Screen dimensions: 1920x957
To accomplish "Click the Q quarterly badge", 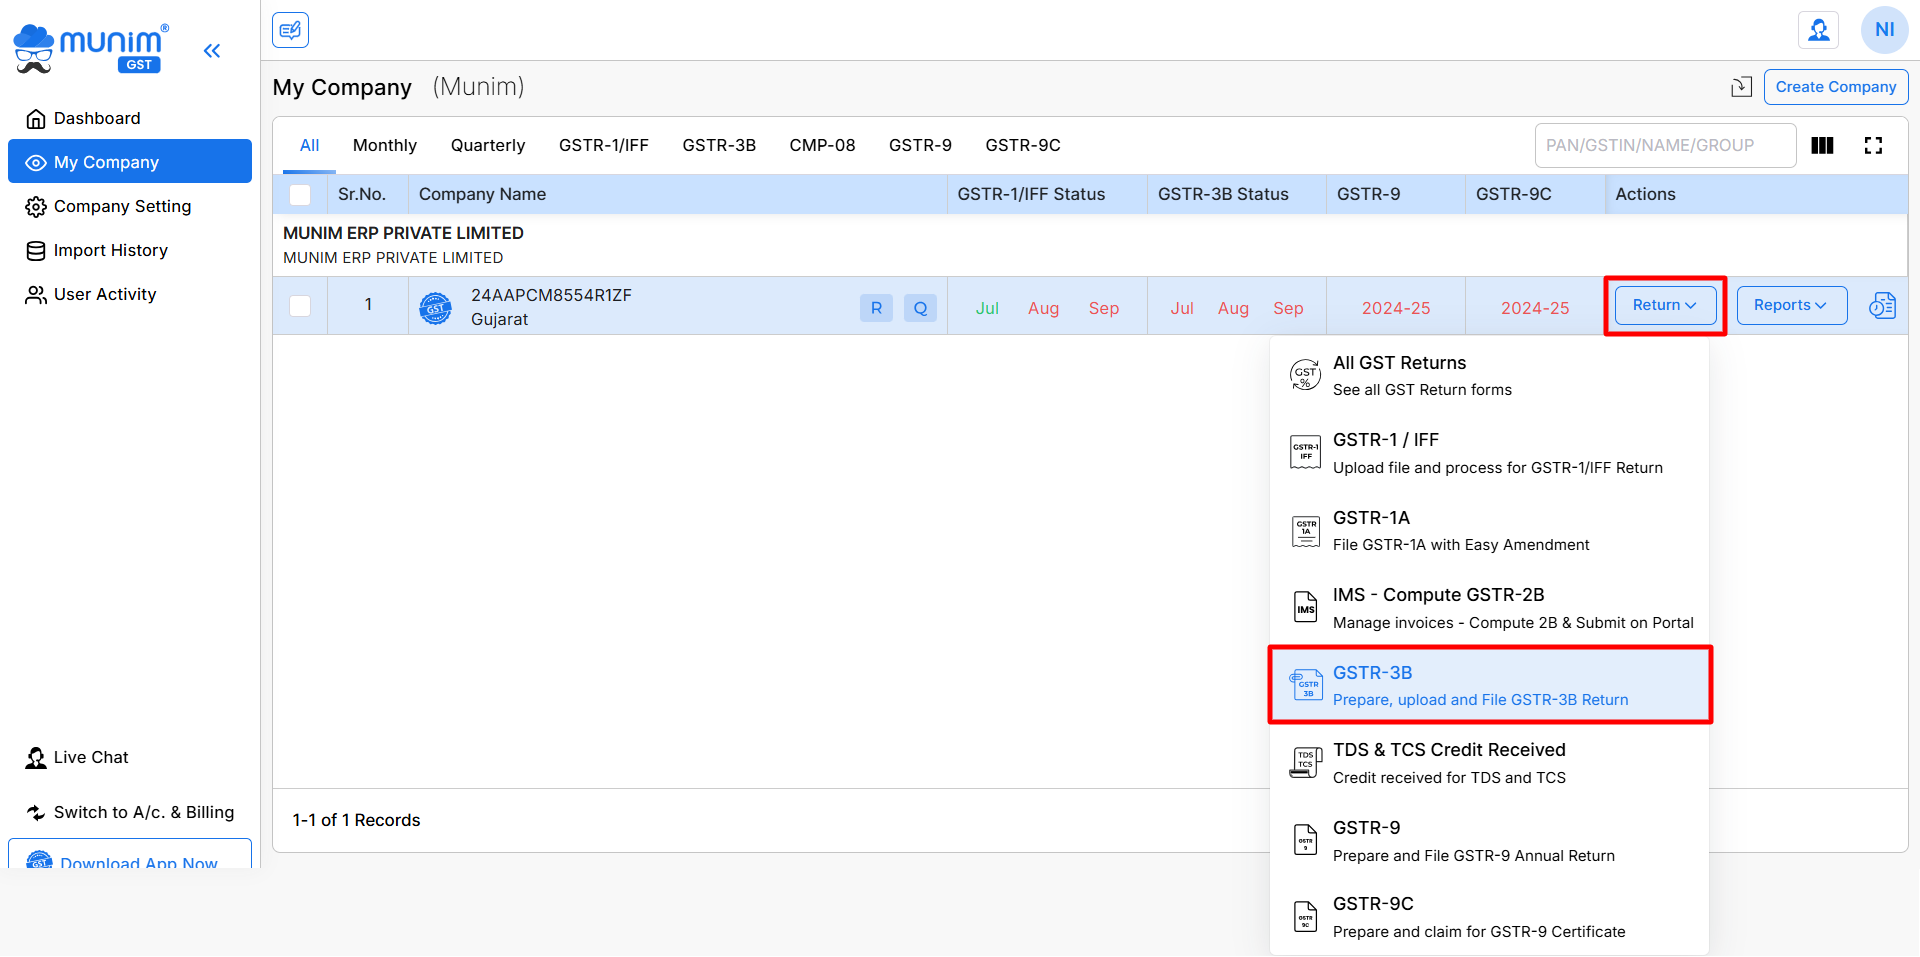I will tap(920, 308).
